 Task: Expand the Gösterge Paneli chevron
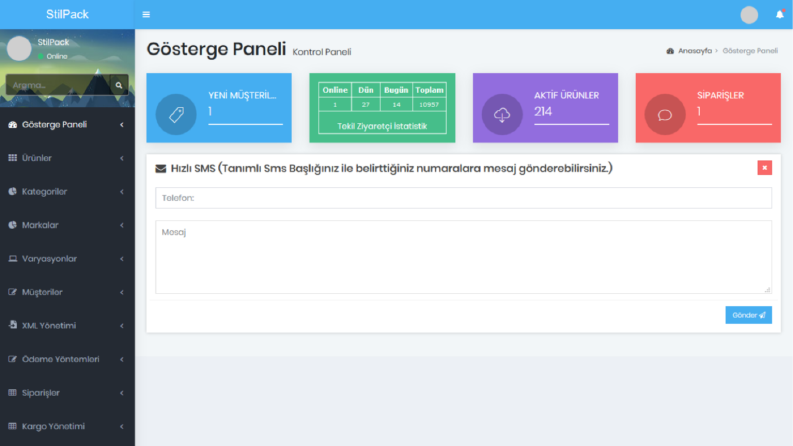pos(122,124)
